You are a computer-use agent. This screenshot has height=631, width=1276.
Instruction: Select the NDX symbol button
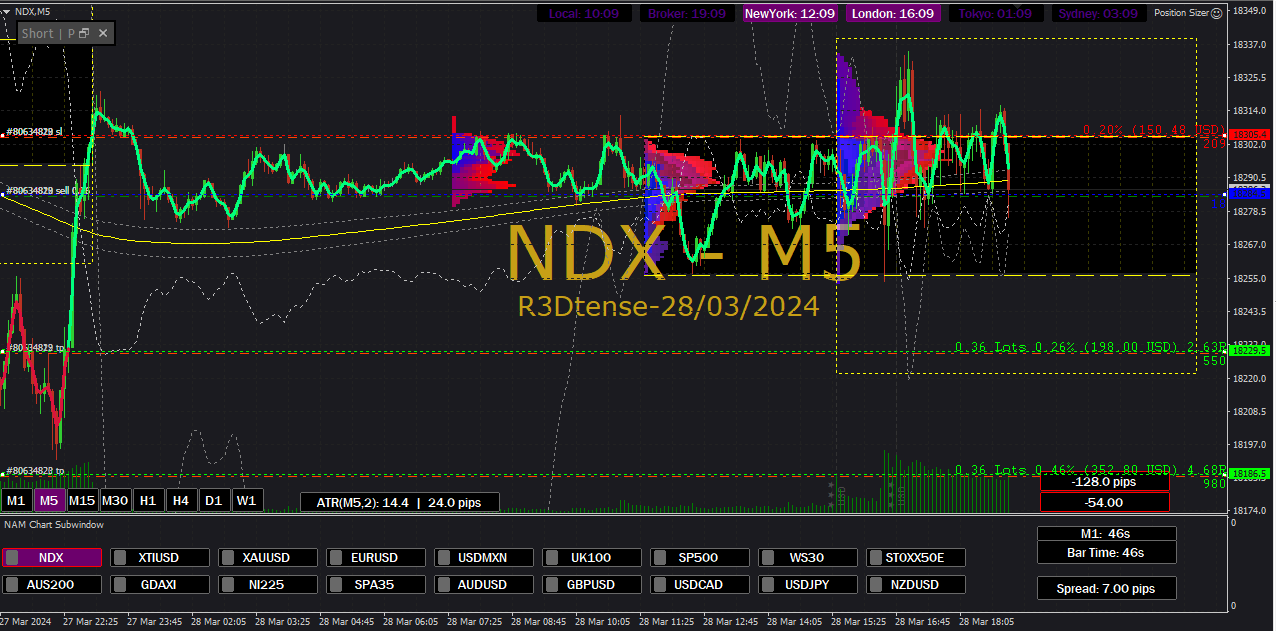52,557
